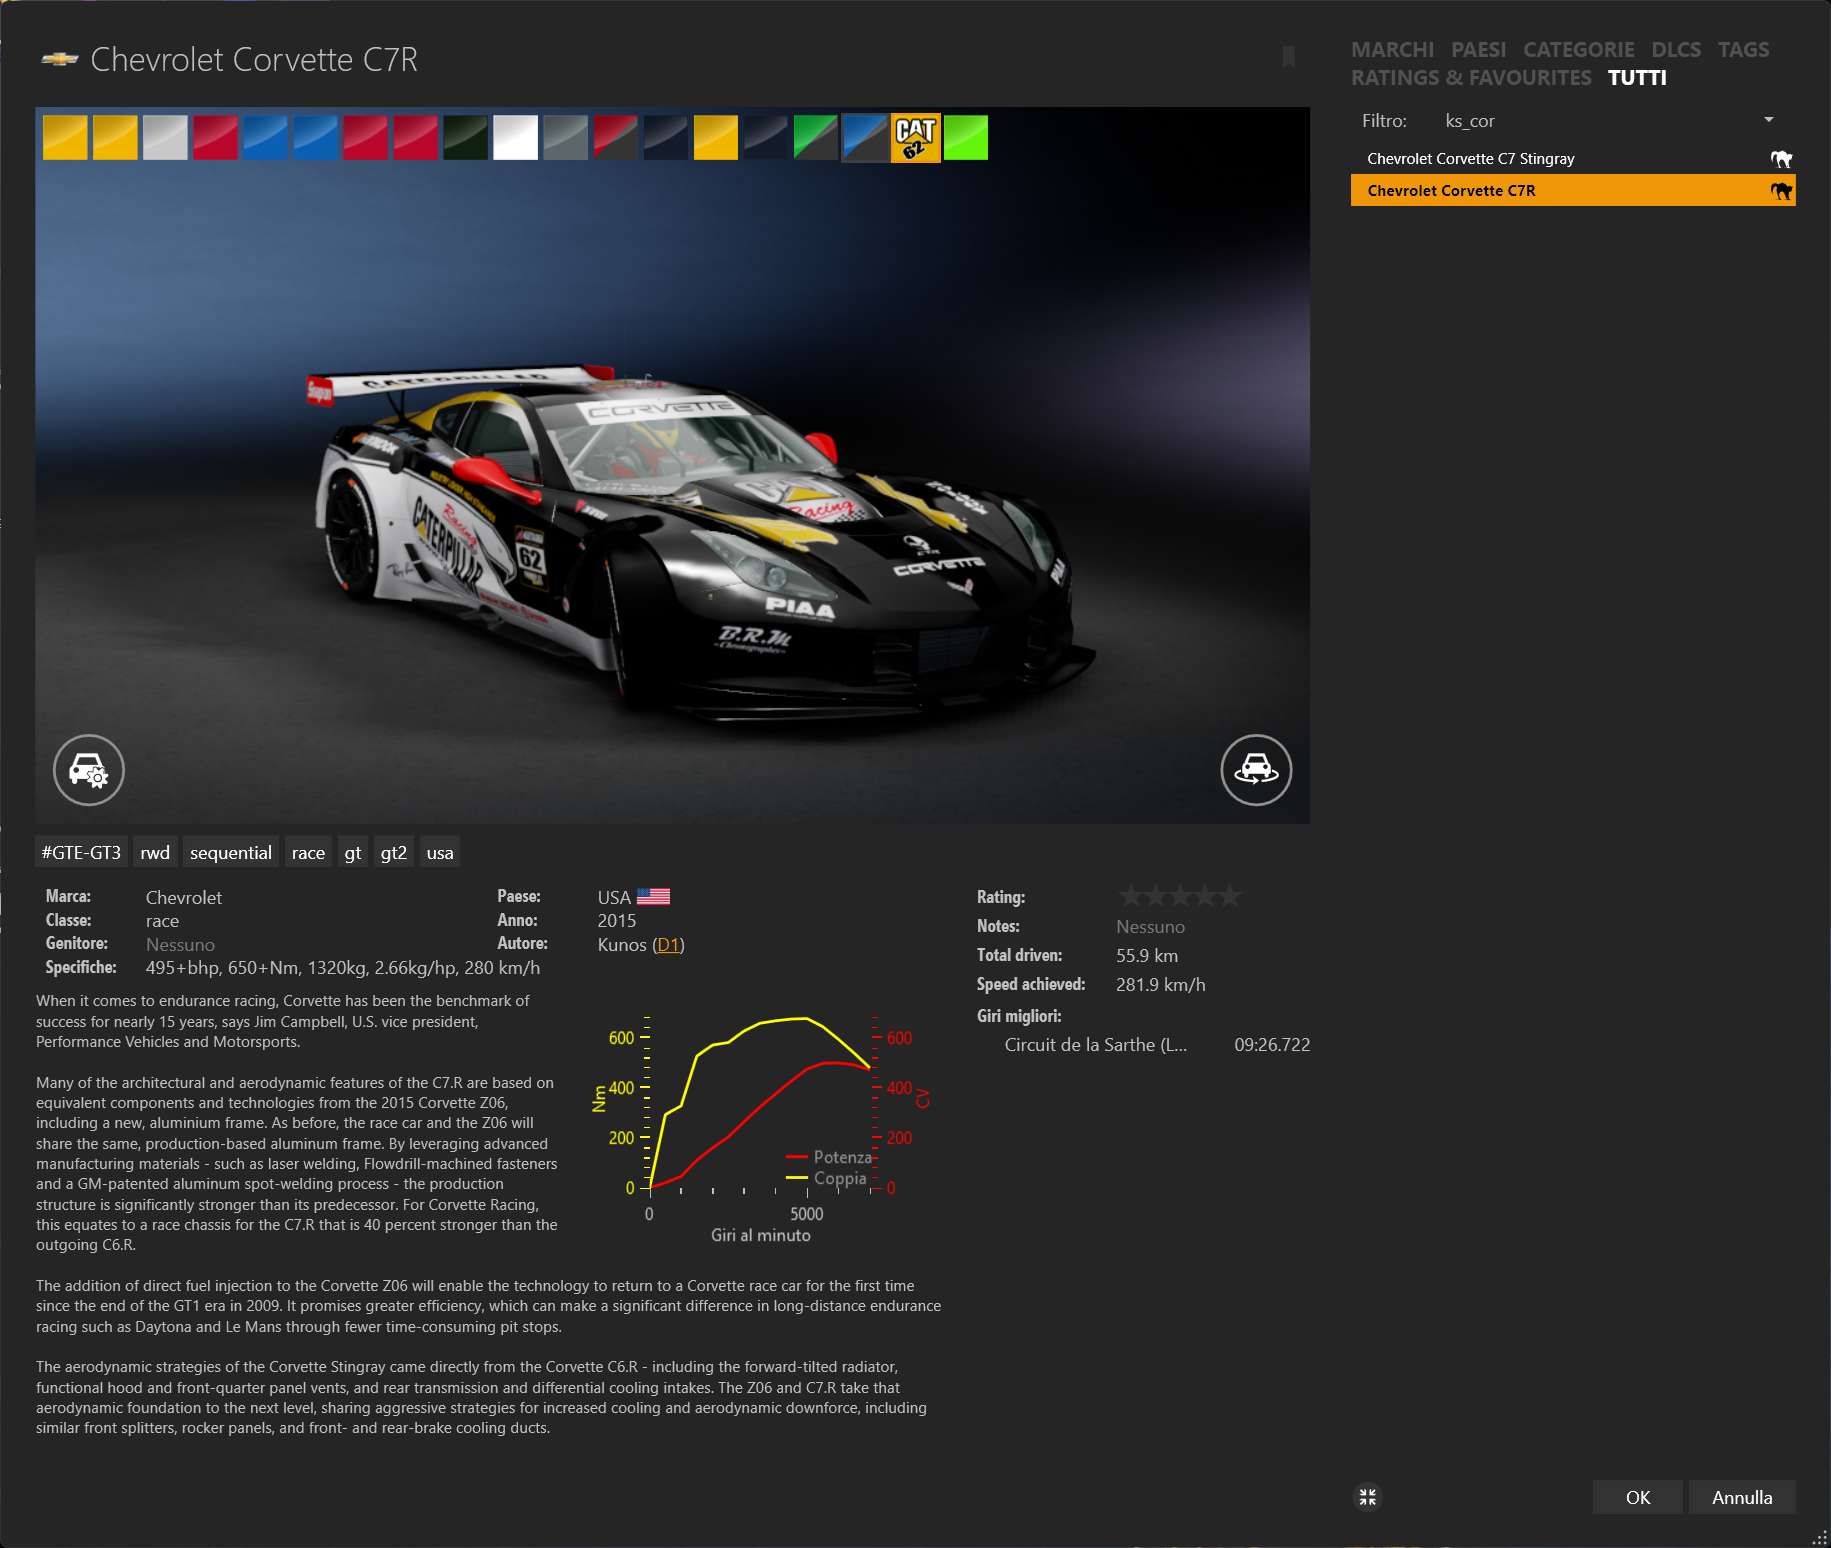Open the D1 author link
Screen dimensions: 1831x1548
tap(668, 944)
